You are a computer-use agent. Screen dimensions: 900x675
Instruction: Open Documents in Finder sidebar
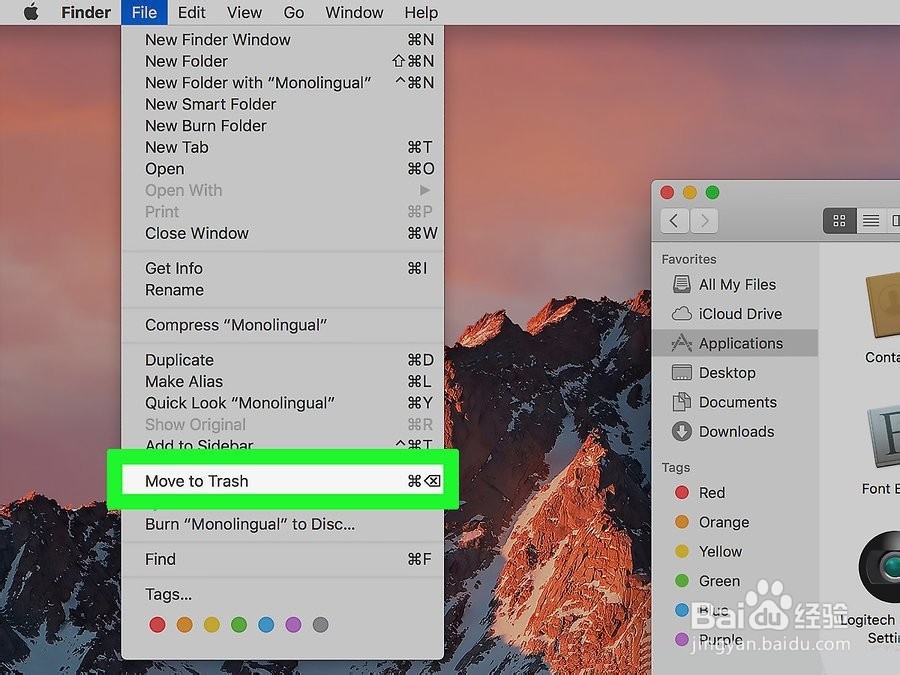click(735, 402)
